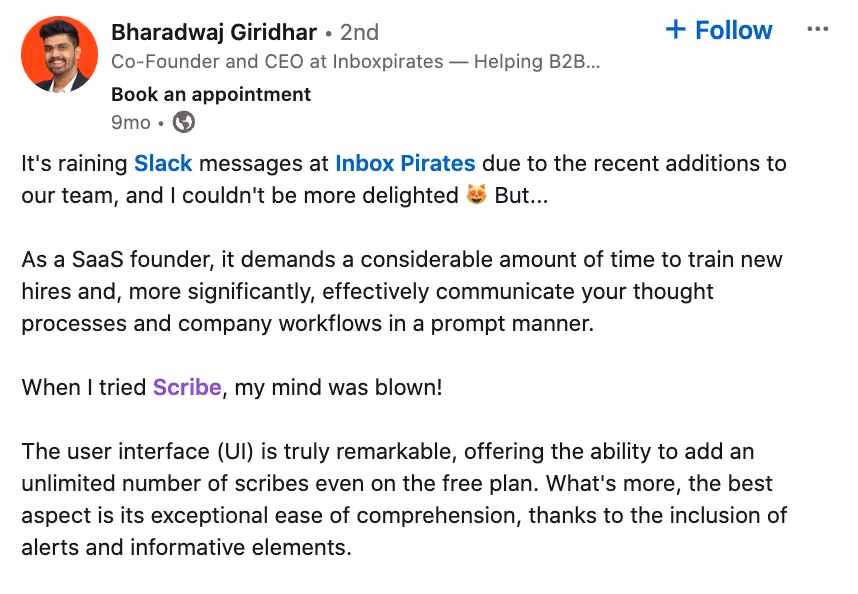Click the 9mo timestamp to open the post
858x594 pixels.
131,121
